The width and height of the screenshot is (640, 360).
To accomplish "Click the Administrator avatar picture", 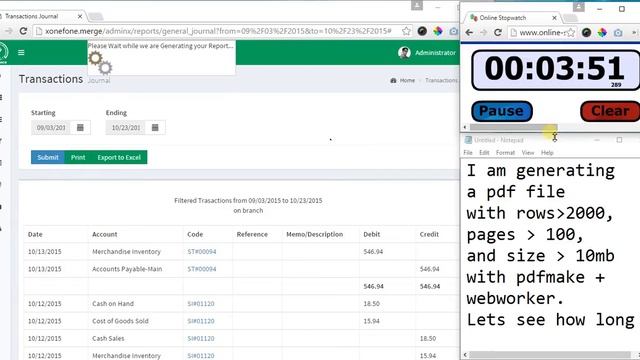I will pos(404,53).
